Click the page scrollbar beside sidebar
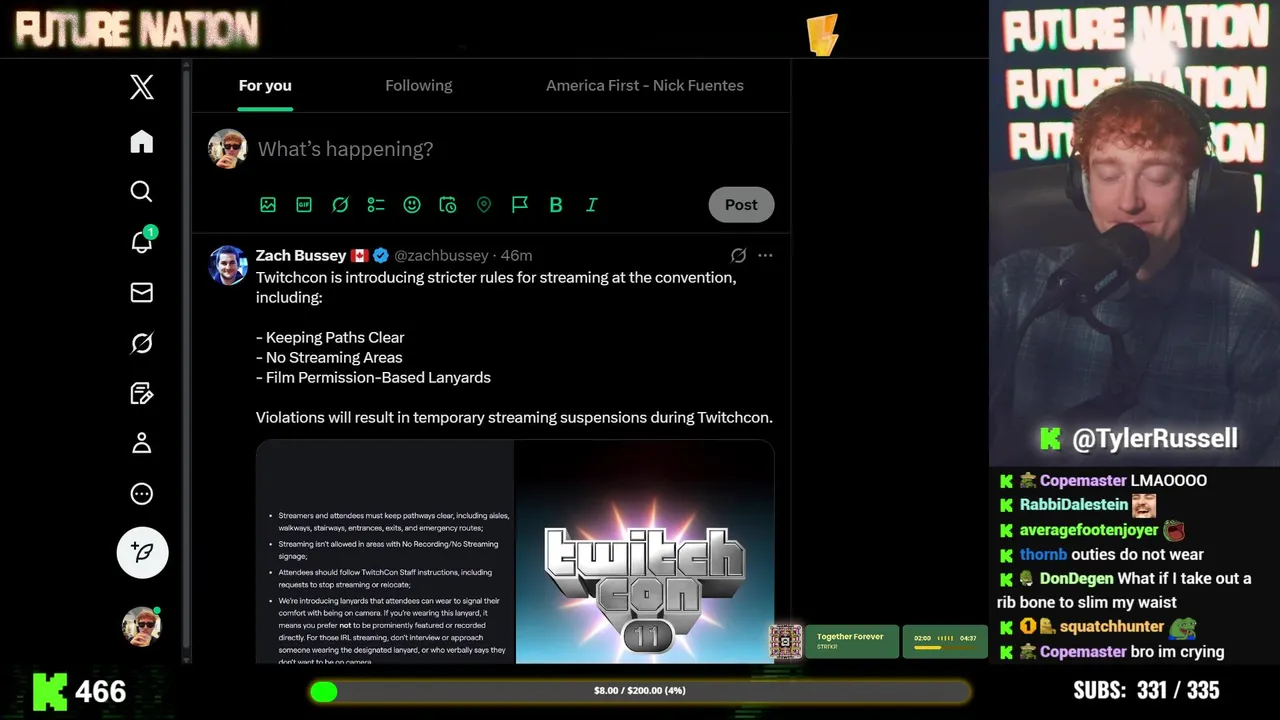Image resolution: width=1280 pixels, height=720 pixels. pos(186,360)
